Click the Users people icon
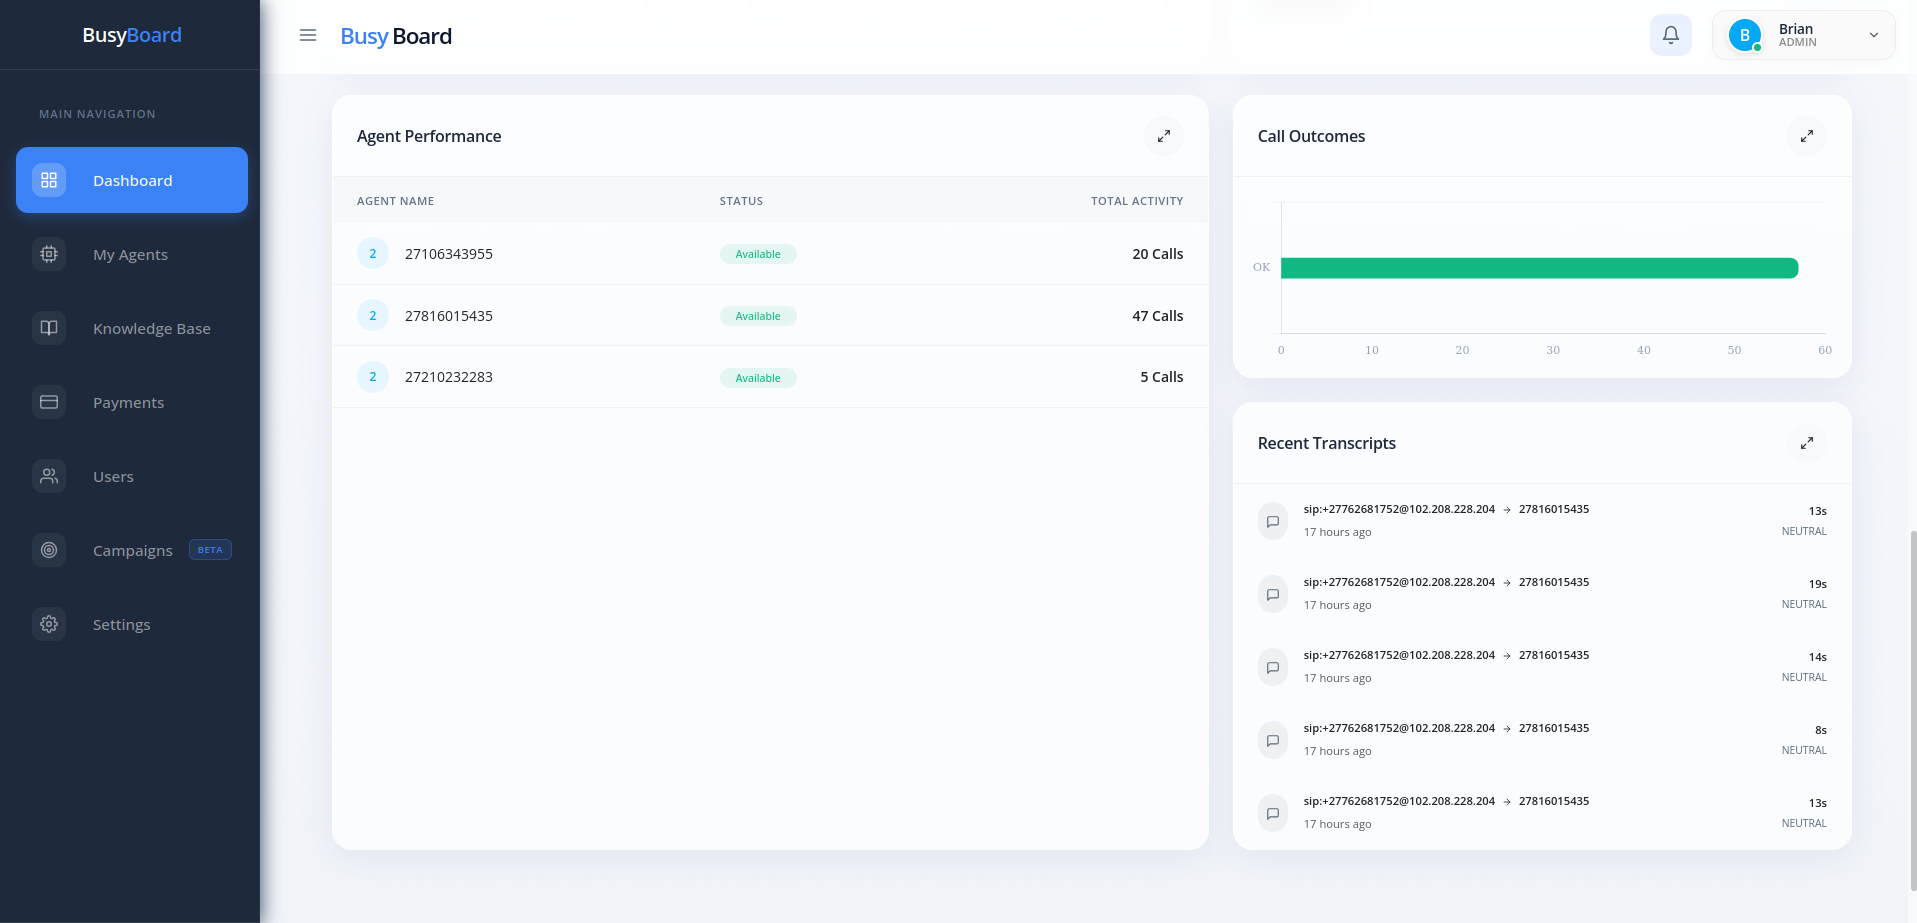The width and height of the screenshot is (1917, 923). pos(49,476)
